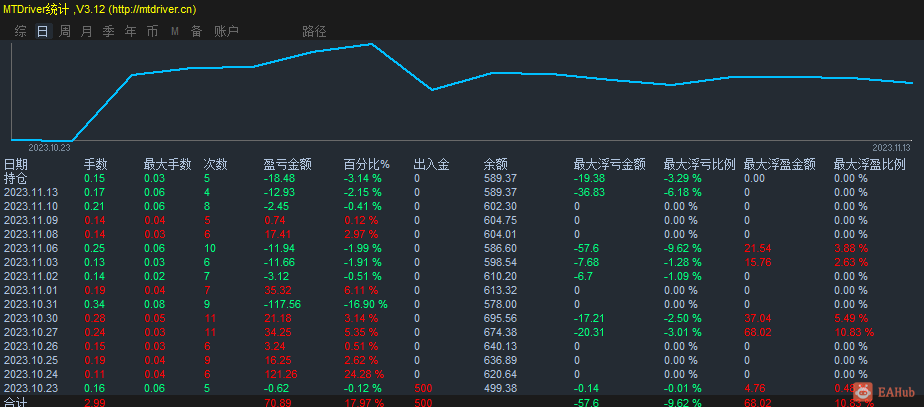Click the 70.89 total profit value

pyautogui.click(x=278, y=402)
